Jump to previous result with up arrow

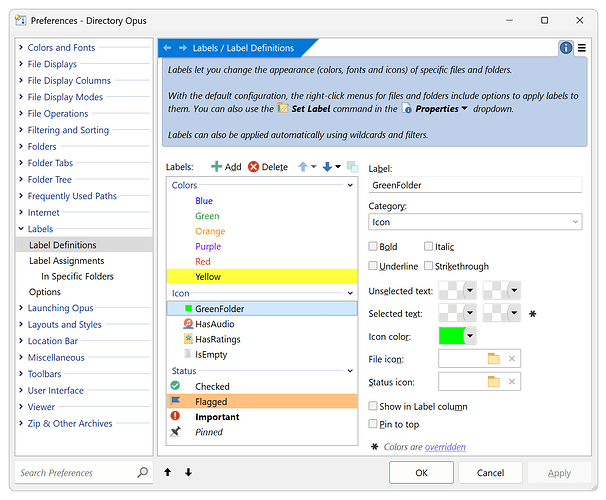point(167,472)
